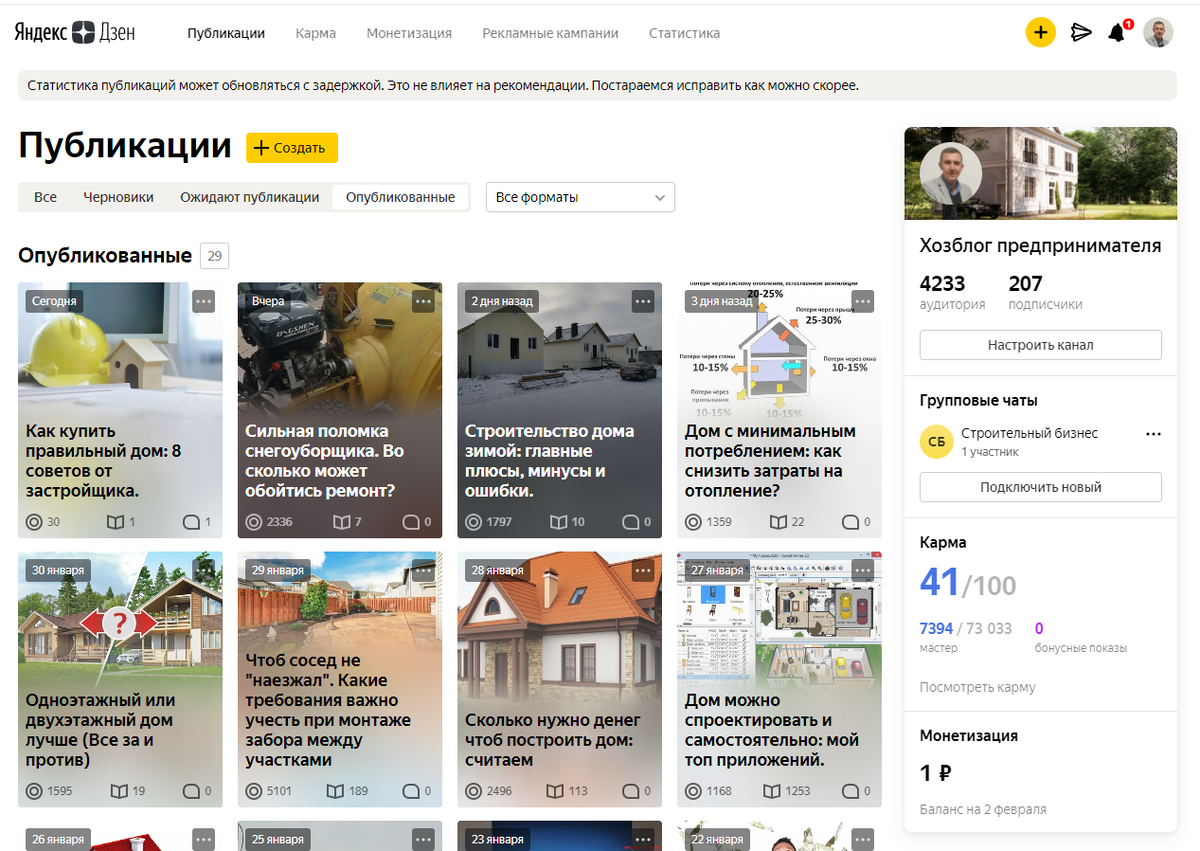Click the channel name 'Хозблог предпринимателя'
1200x851 pixels.
[x=1041, y=245]
